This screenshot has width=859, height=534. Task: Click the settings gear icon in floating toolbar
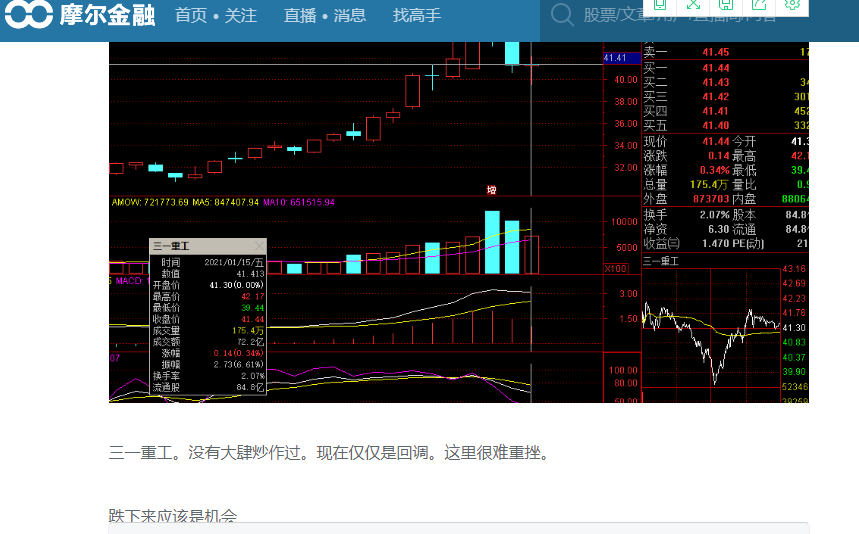[x=792, y=4]
